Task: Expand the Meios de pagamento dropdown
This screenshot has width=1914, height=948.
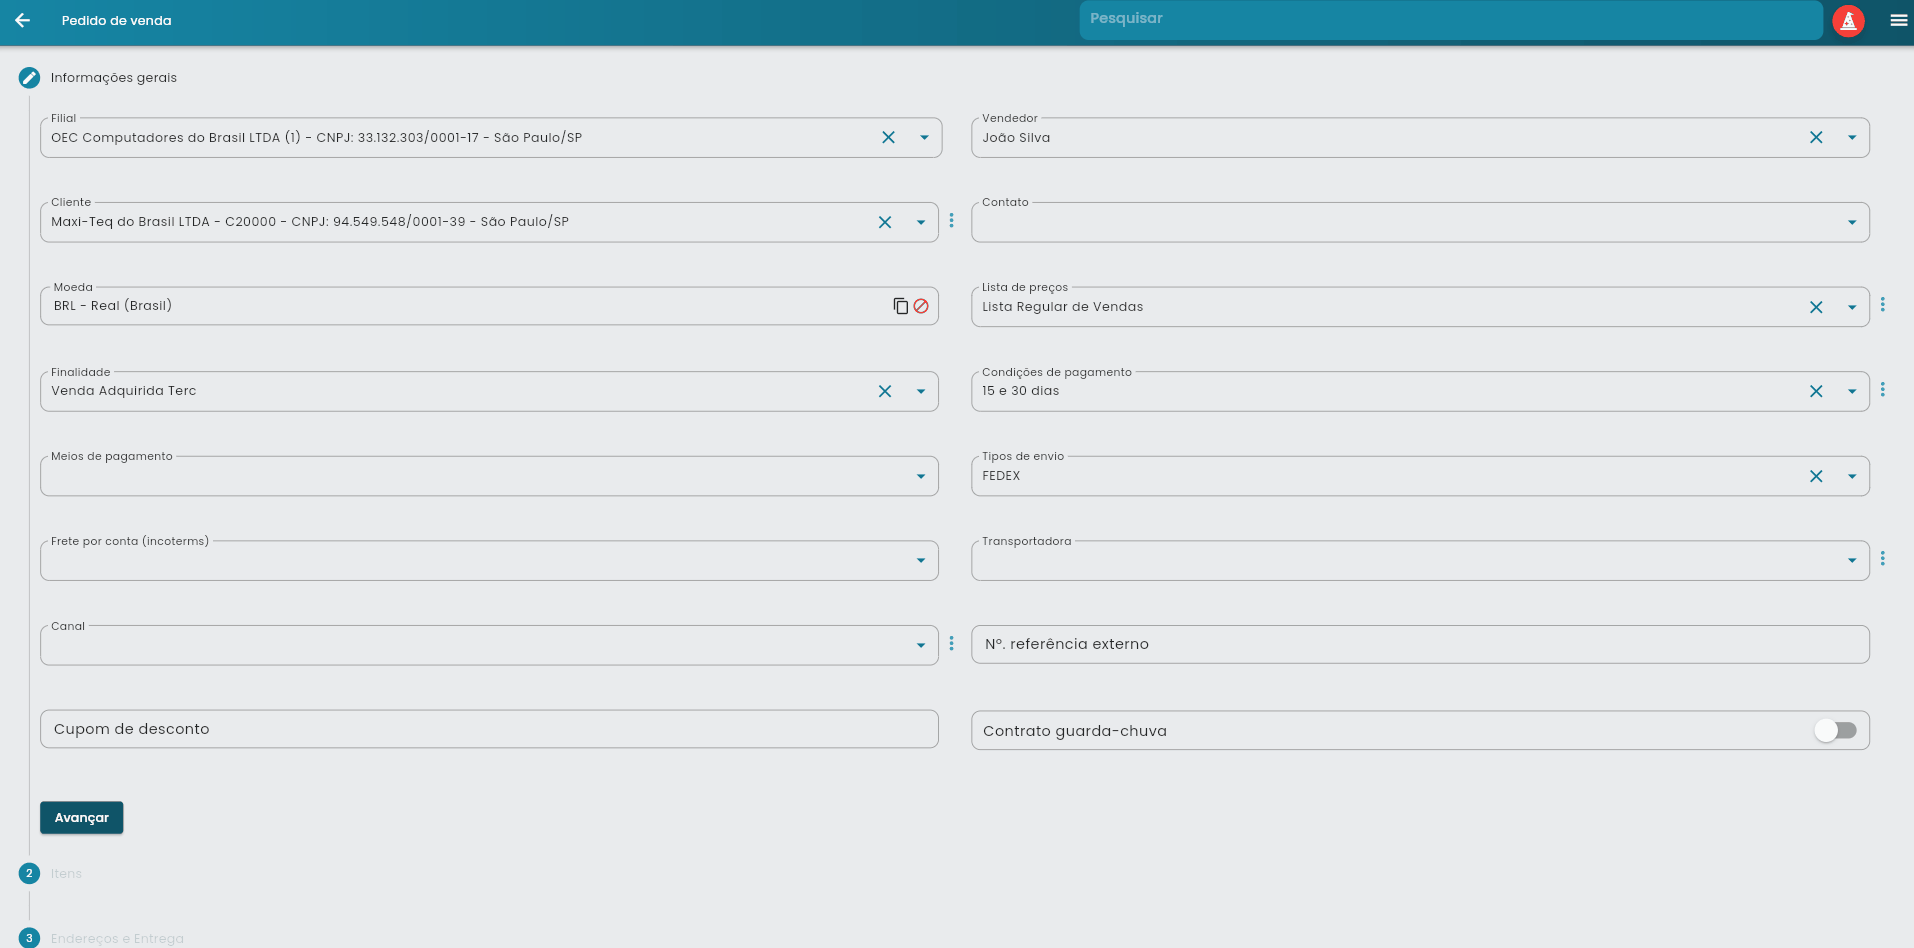Action: coord(920,476)
